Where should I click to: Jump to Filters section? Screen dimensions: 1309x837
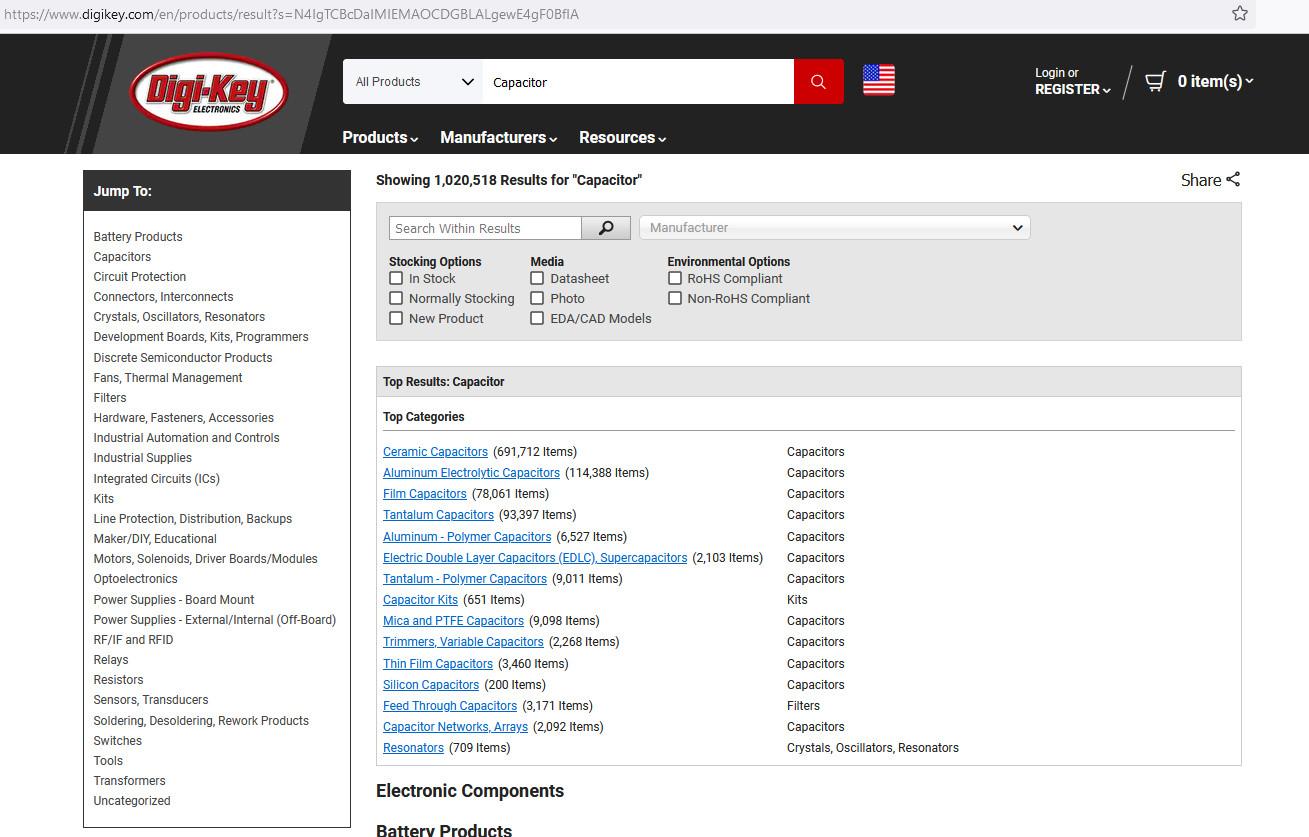coord(110,398)
